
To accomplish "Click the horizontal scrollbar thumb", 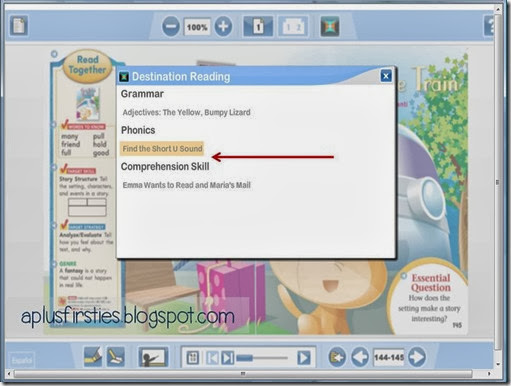I will pyautogui.click(x=243, y=374).
